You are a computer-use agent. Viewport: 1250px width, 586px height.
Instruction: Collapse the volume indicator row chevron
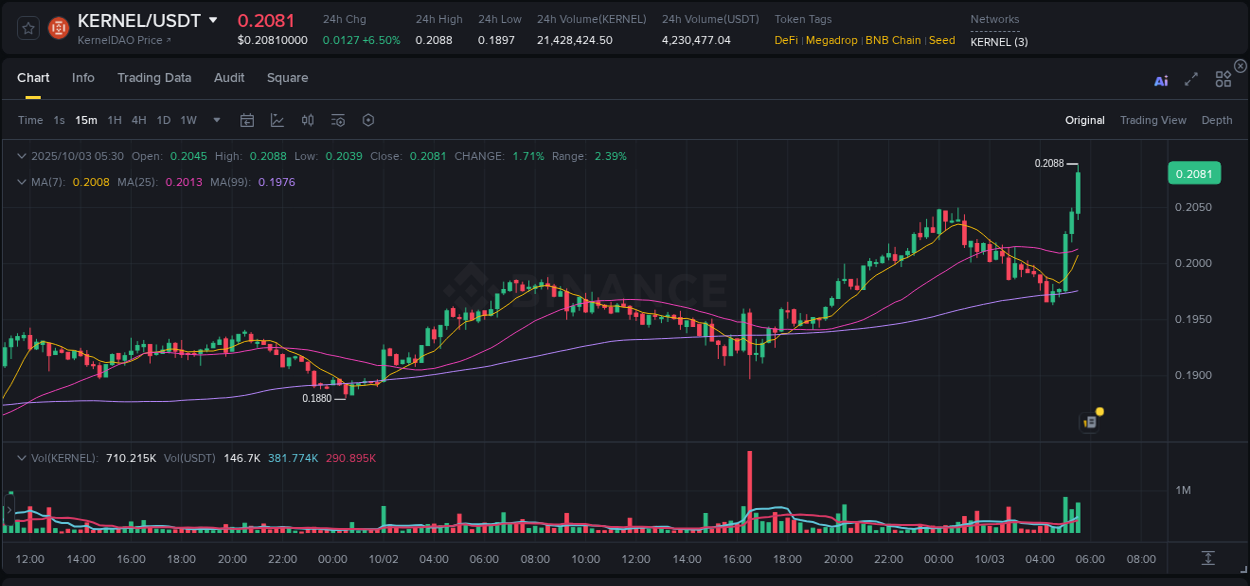coord(21,457)
